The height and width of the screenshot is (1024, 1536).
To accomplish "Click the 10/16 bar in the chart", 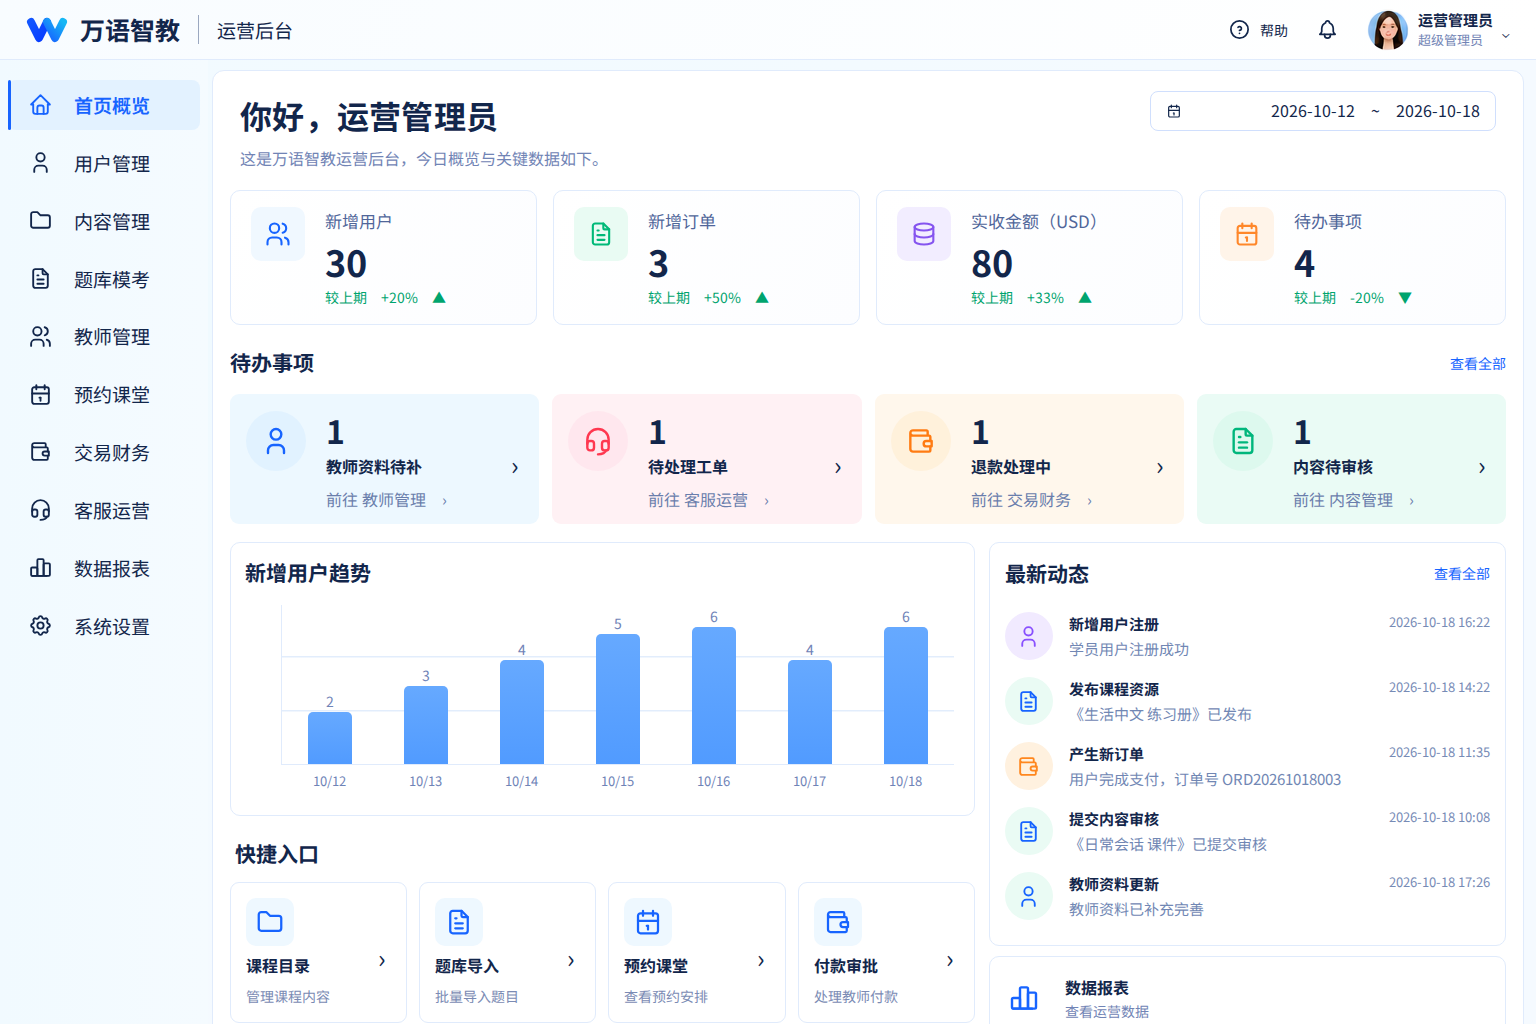I will pyautogui.click(x=714, y=695).
